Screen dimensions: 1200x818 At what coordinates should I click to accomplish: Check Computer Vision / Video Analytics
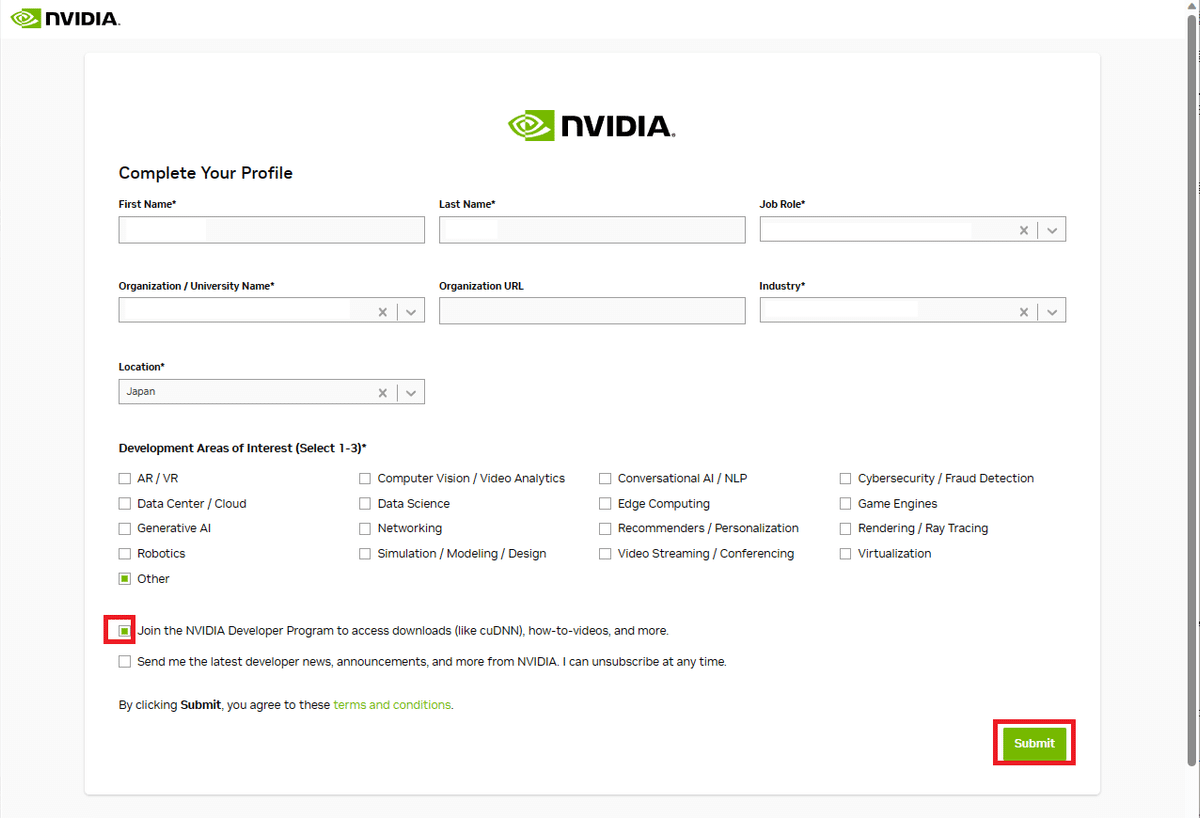point(365,479)
